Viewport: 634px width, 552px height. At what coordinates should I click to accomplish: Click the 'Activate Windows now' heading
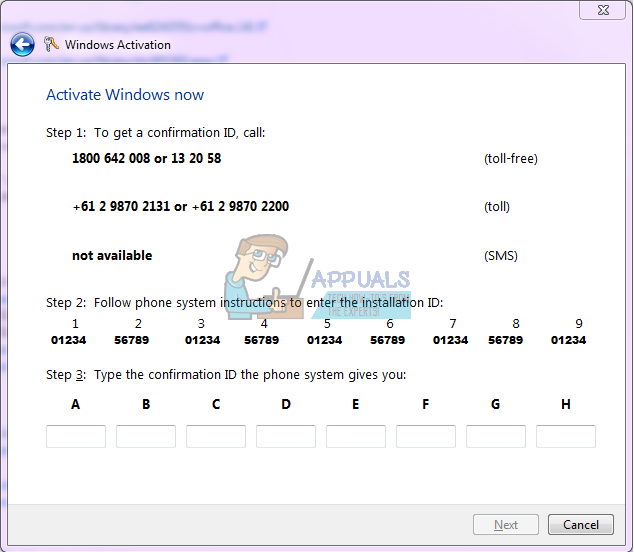click(125, 95)
